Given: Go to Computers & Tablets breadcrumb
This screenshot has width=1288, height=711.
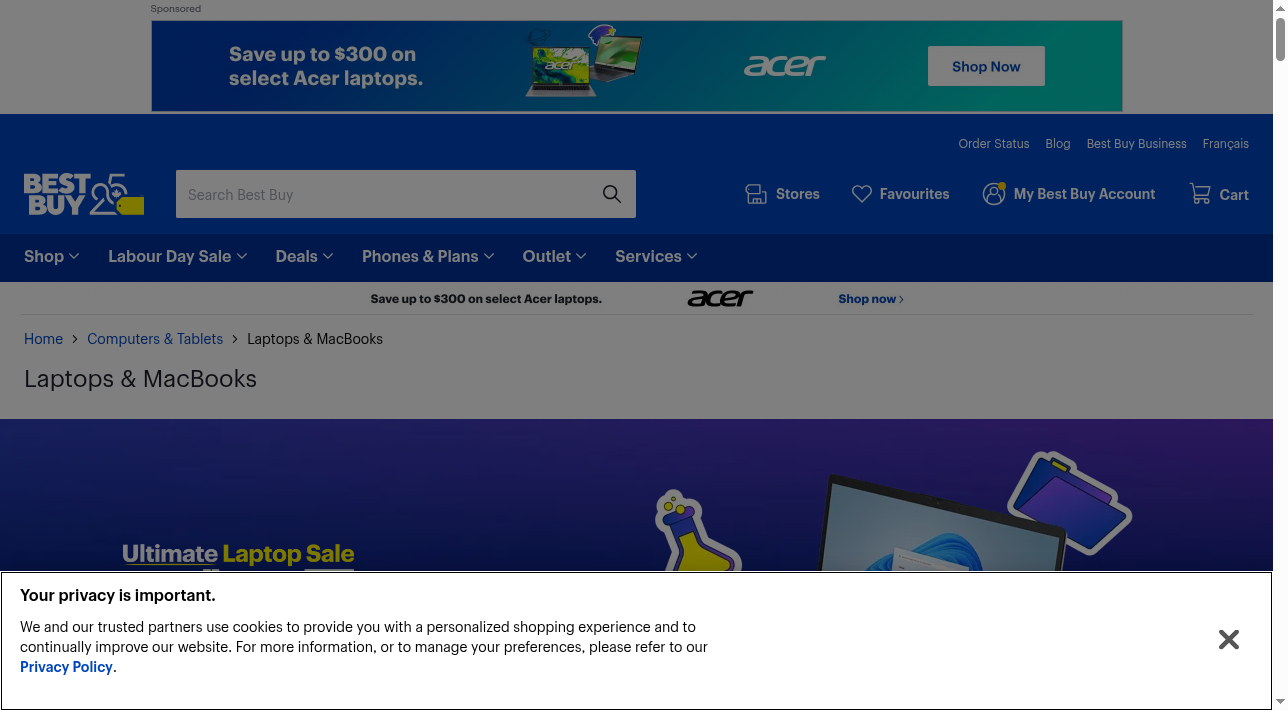Looking at the screenshot, I should pos(155,339).
